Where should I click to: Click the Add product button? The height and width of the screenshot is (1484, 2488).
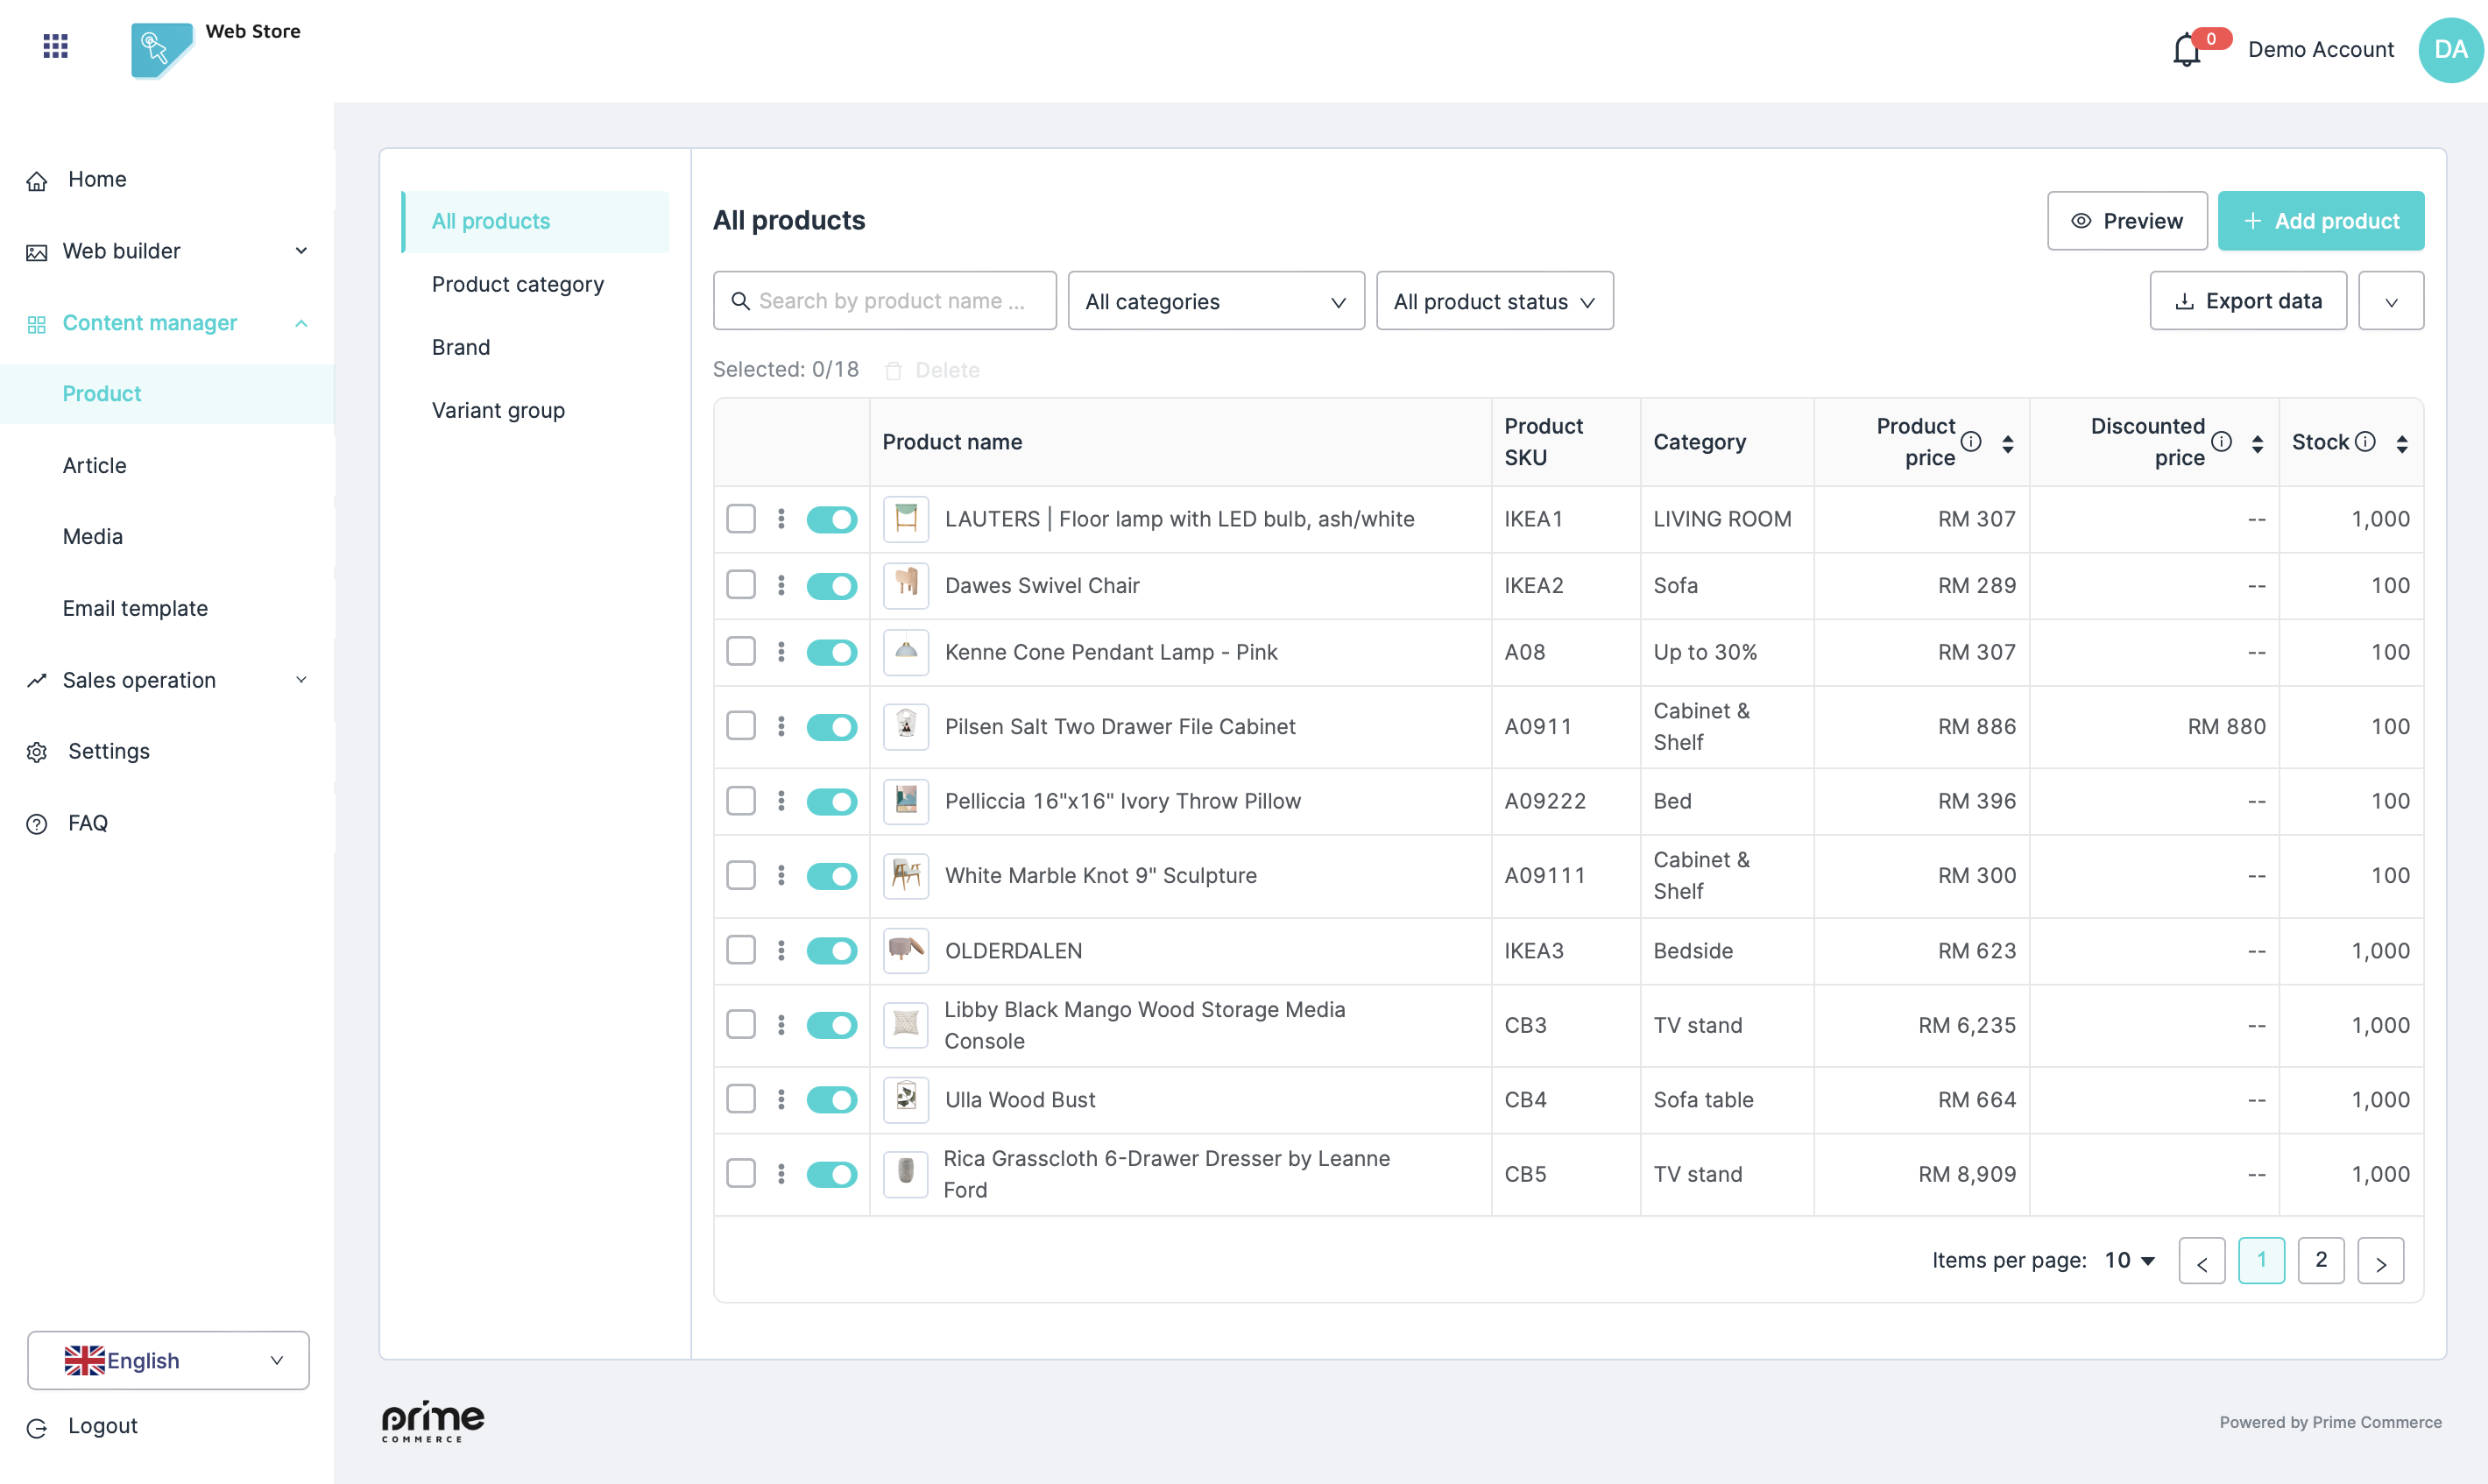2320,221
